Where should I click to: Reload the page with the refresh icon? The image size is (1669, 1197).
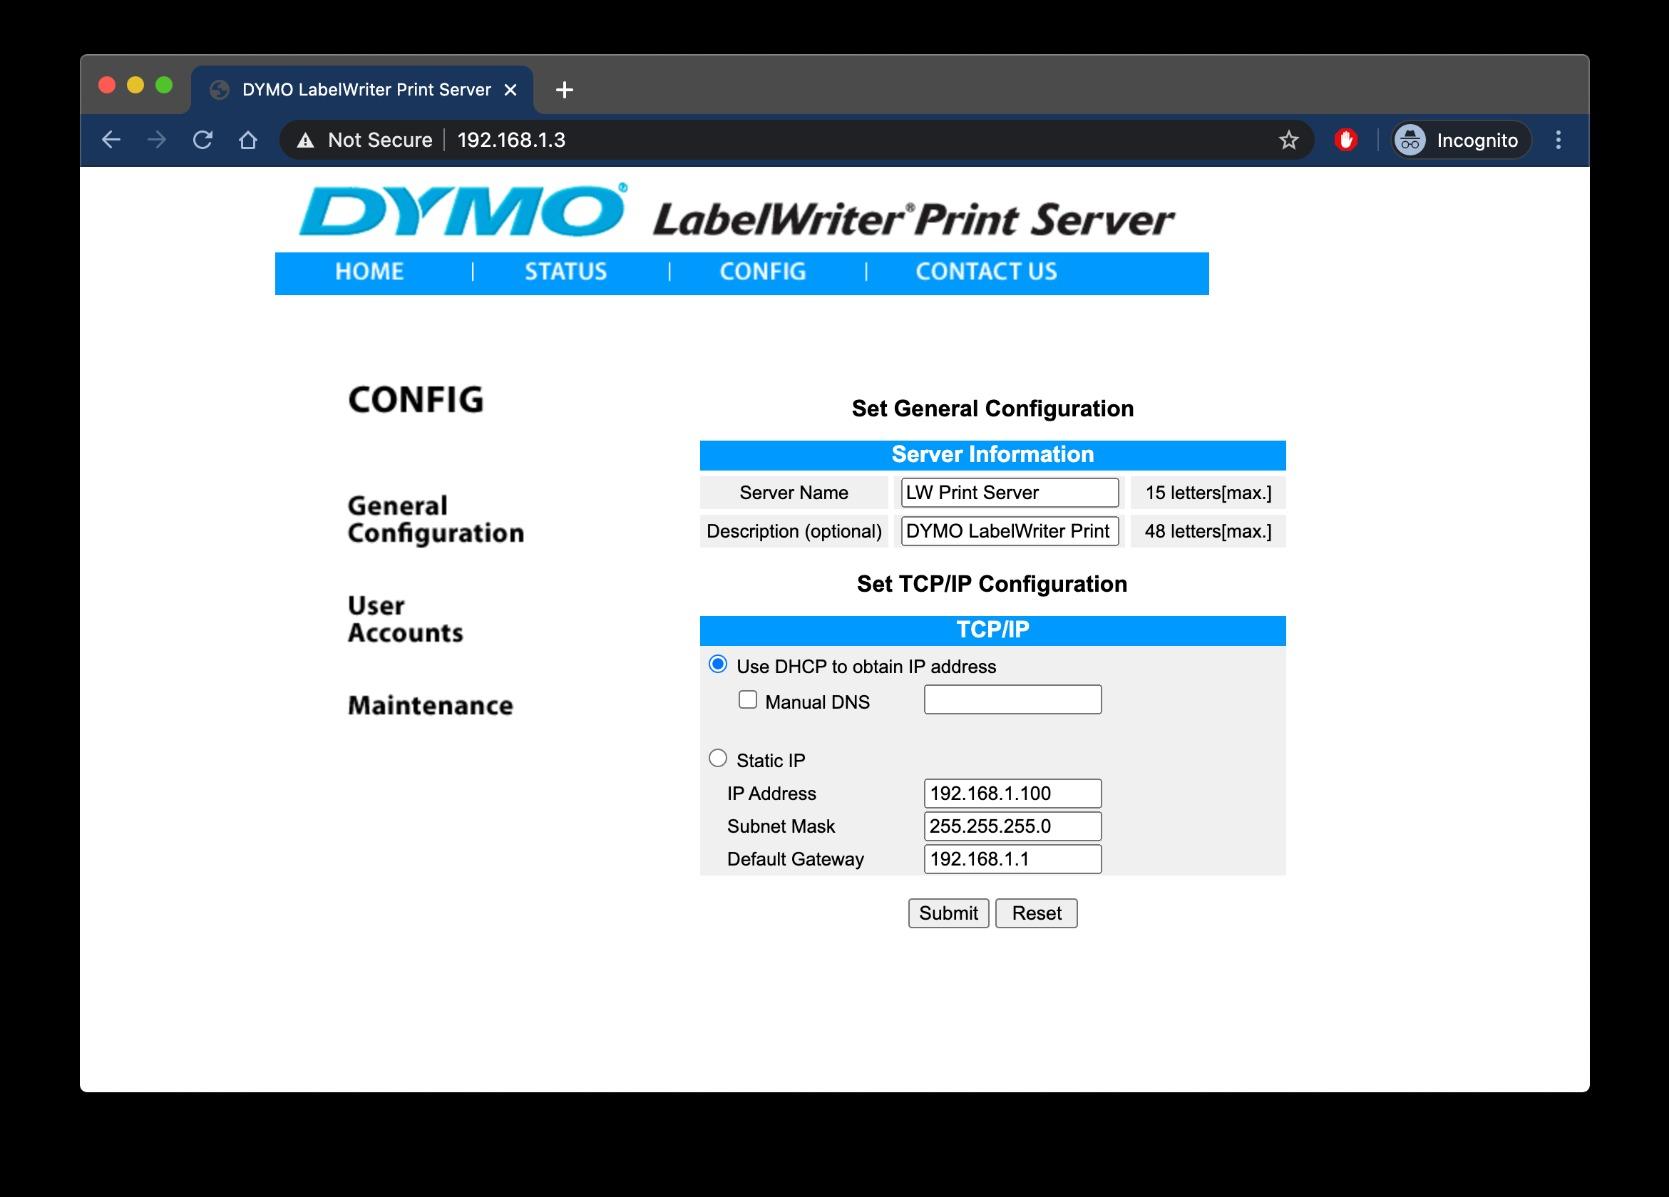pyautogui.click(x=203, y=140)
